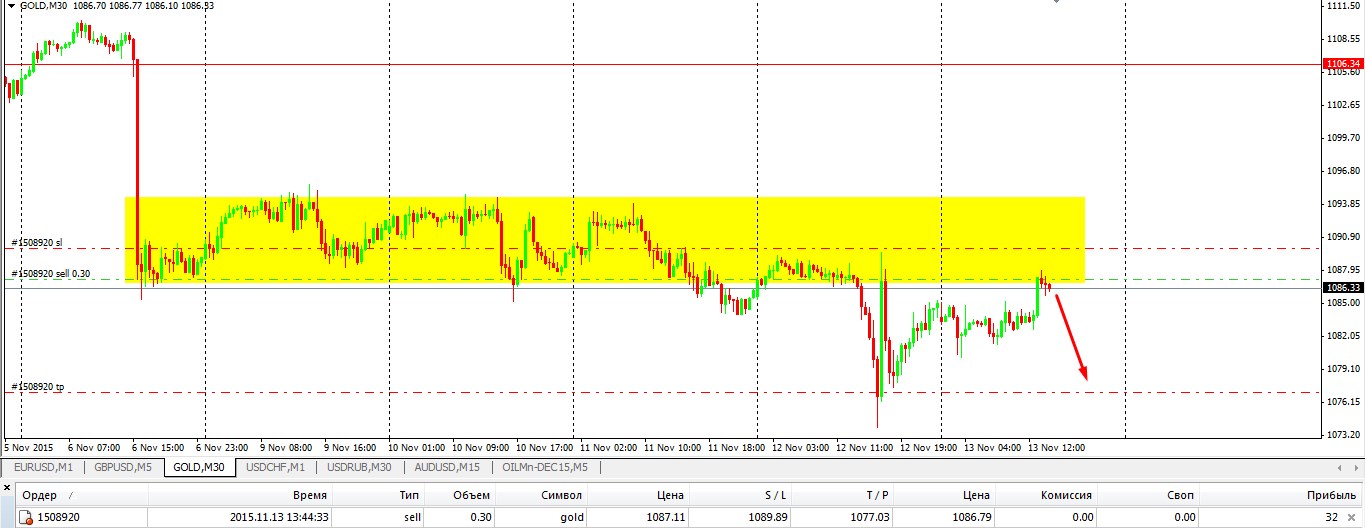Click the '12 Nov 11:00' time axis label

(864, 447)
